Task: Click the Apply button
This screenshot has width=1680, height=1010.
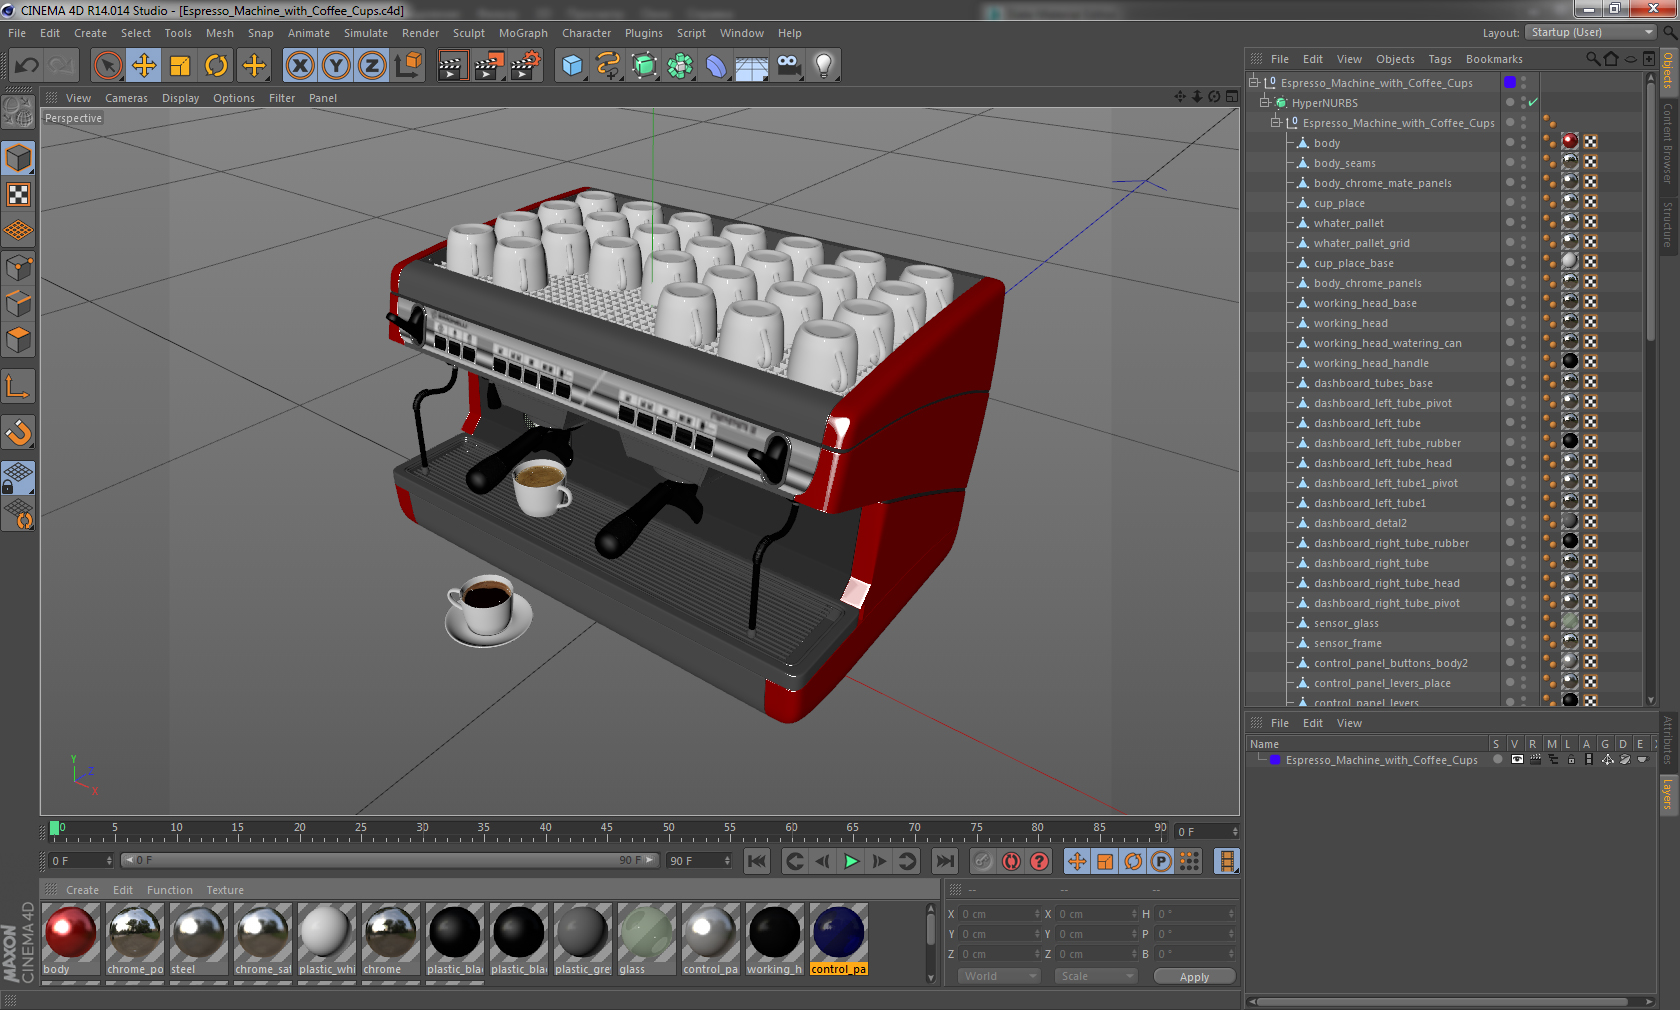Action: [1194, 977]
